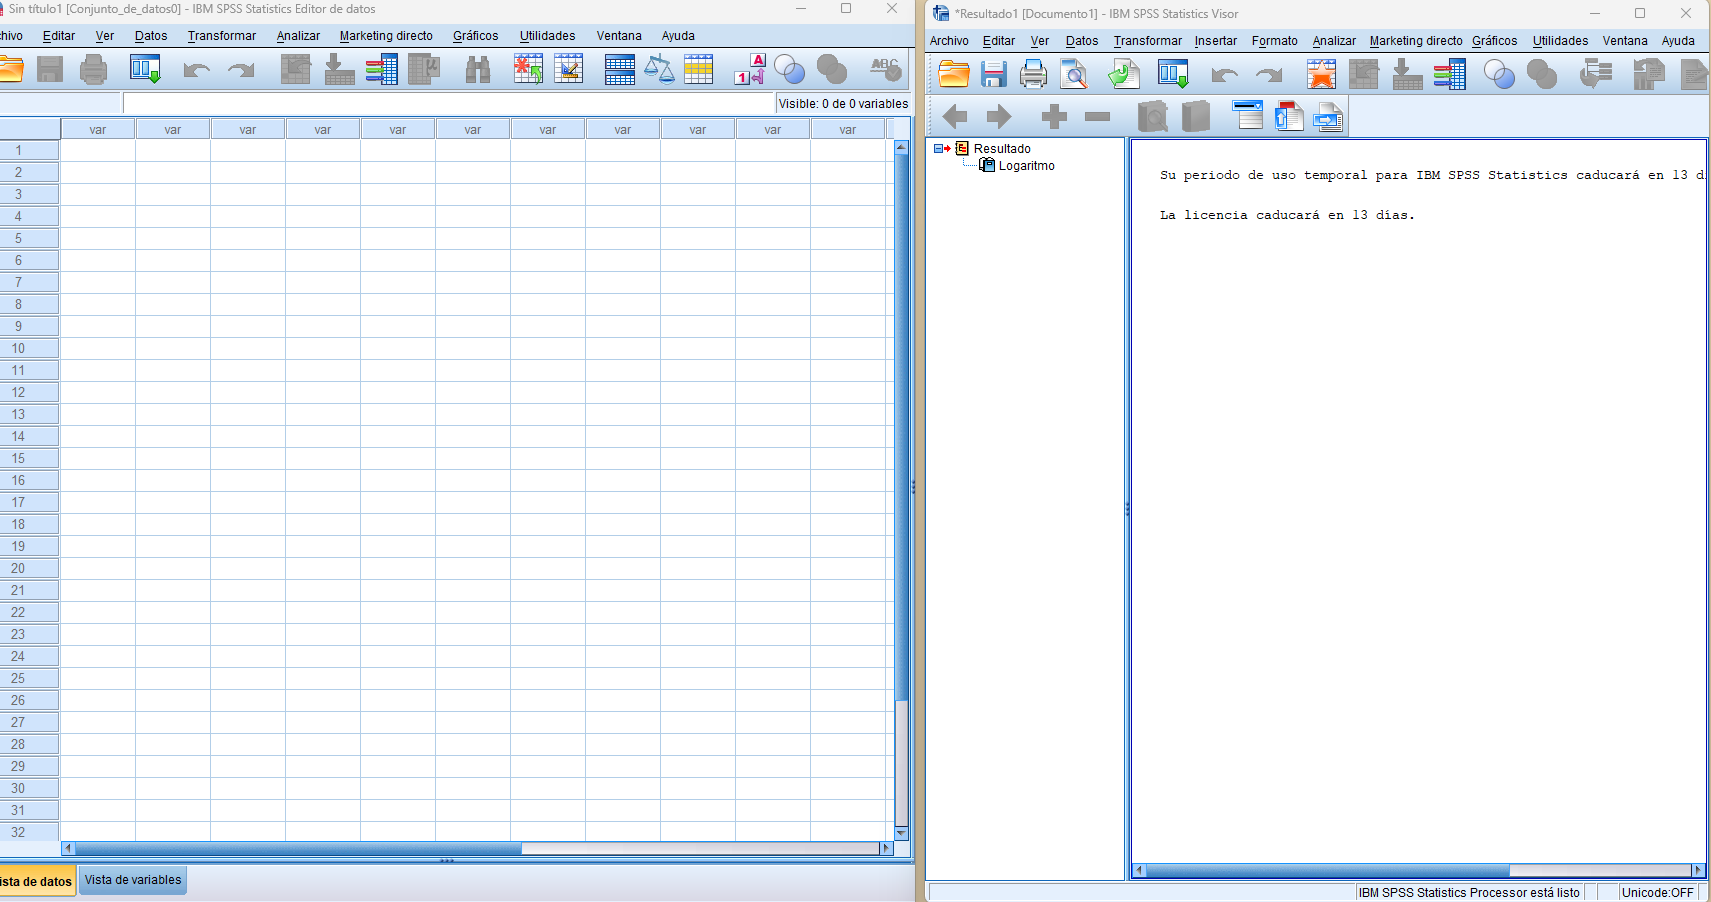Click the Insert Heading icon in Viewer
The width and height of the screenshot is (1711, 902).
click(x=1248, y=117)
